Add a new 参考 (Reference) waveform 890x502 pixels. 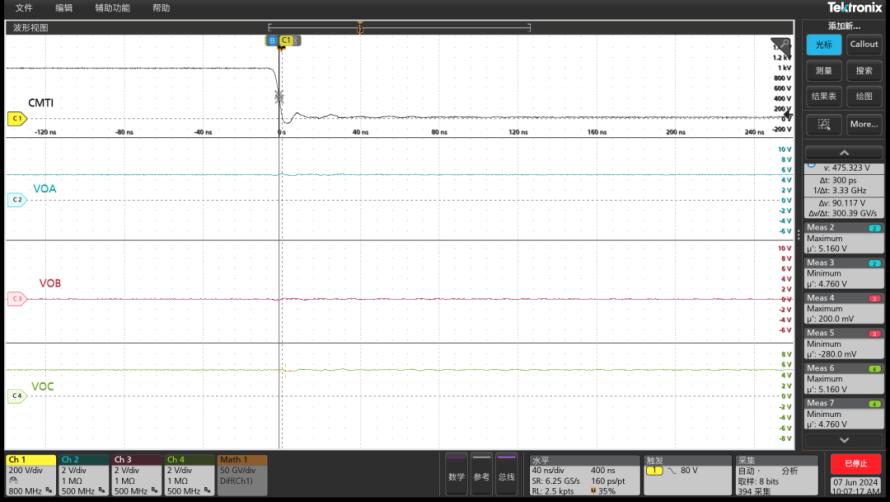(x=481, y=474)
